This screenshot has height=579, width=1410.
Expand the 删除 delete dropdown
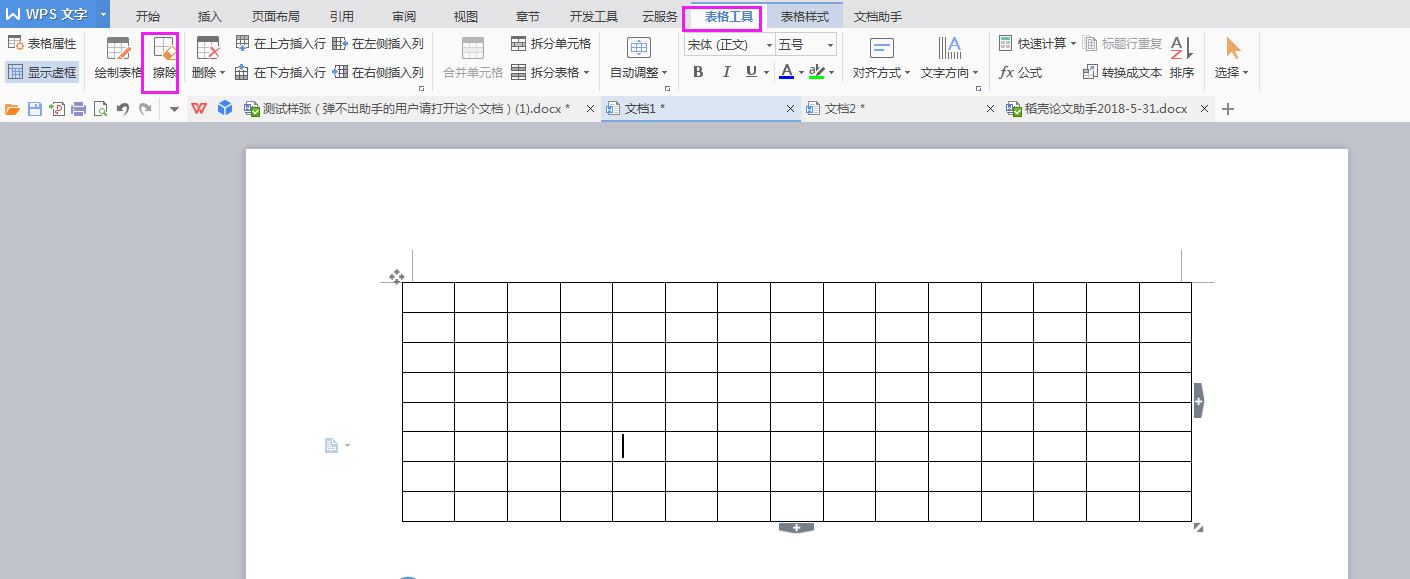click(x=221, y=73)
